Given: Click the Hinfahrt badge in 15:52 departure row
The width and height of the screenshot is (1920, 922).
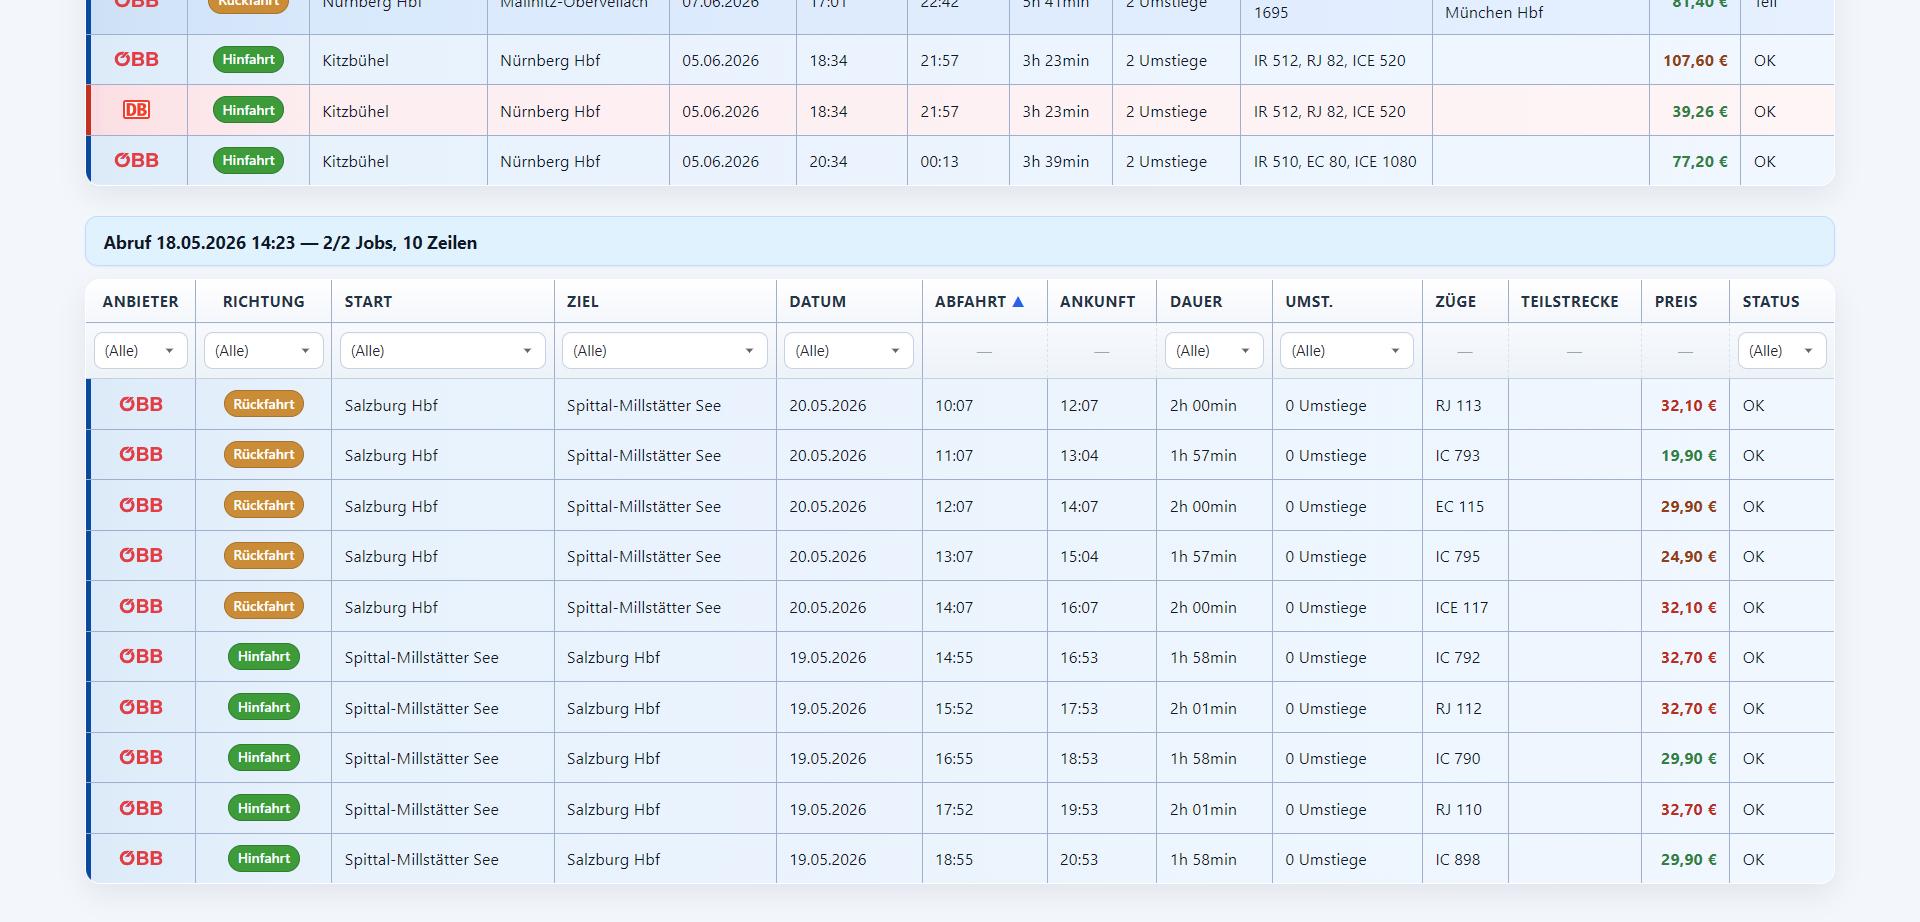Looking at the screenshot, I should point(264,707).
